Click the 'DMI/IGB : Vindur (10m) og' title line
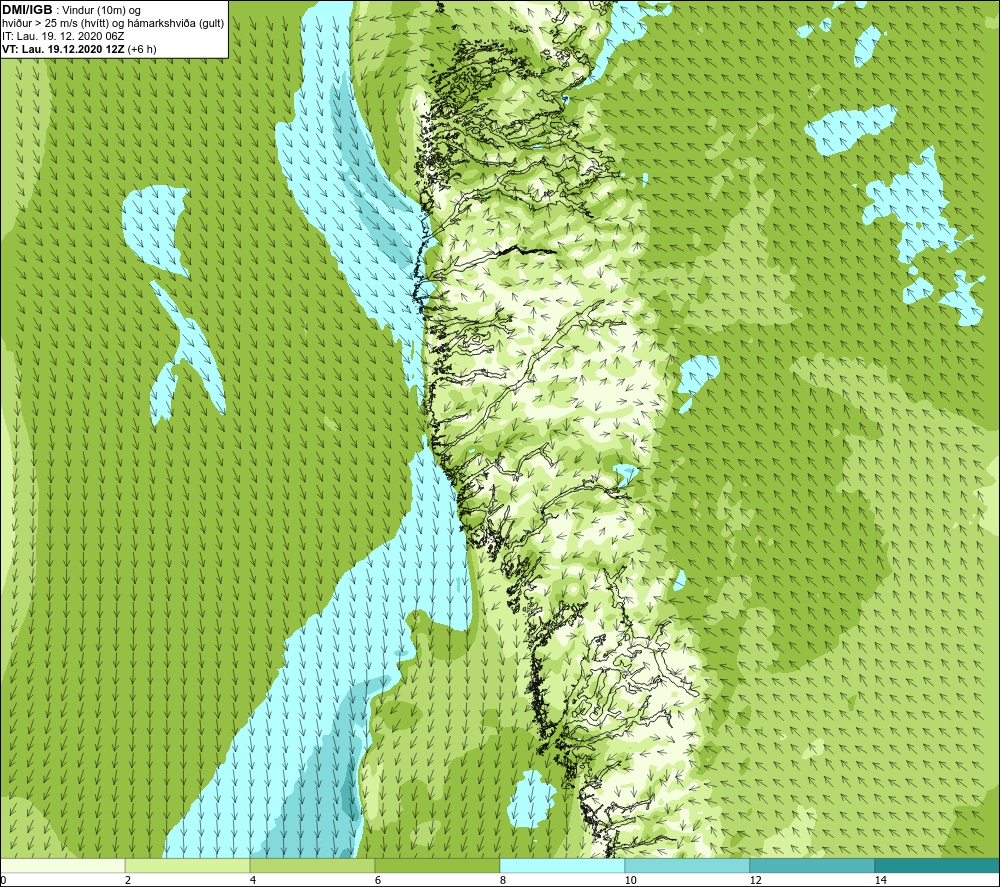 pos(72,10)
